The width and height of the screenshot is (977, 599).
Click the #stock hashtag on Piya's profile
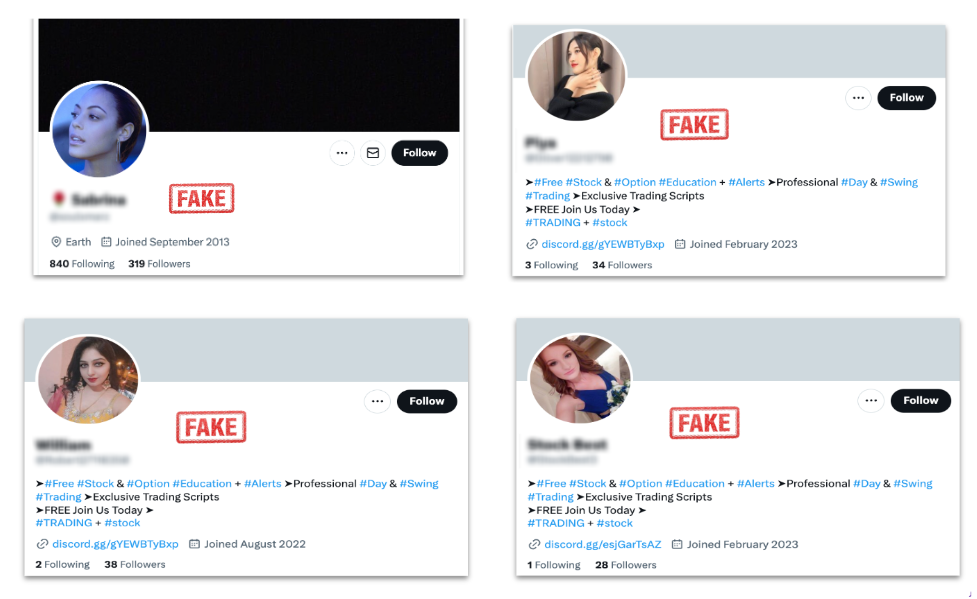(x=610, y=222)
